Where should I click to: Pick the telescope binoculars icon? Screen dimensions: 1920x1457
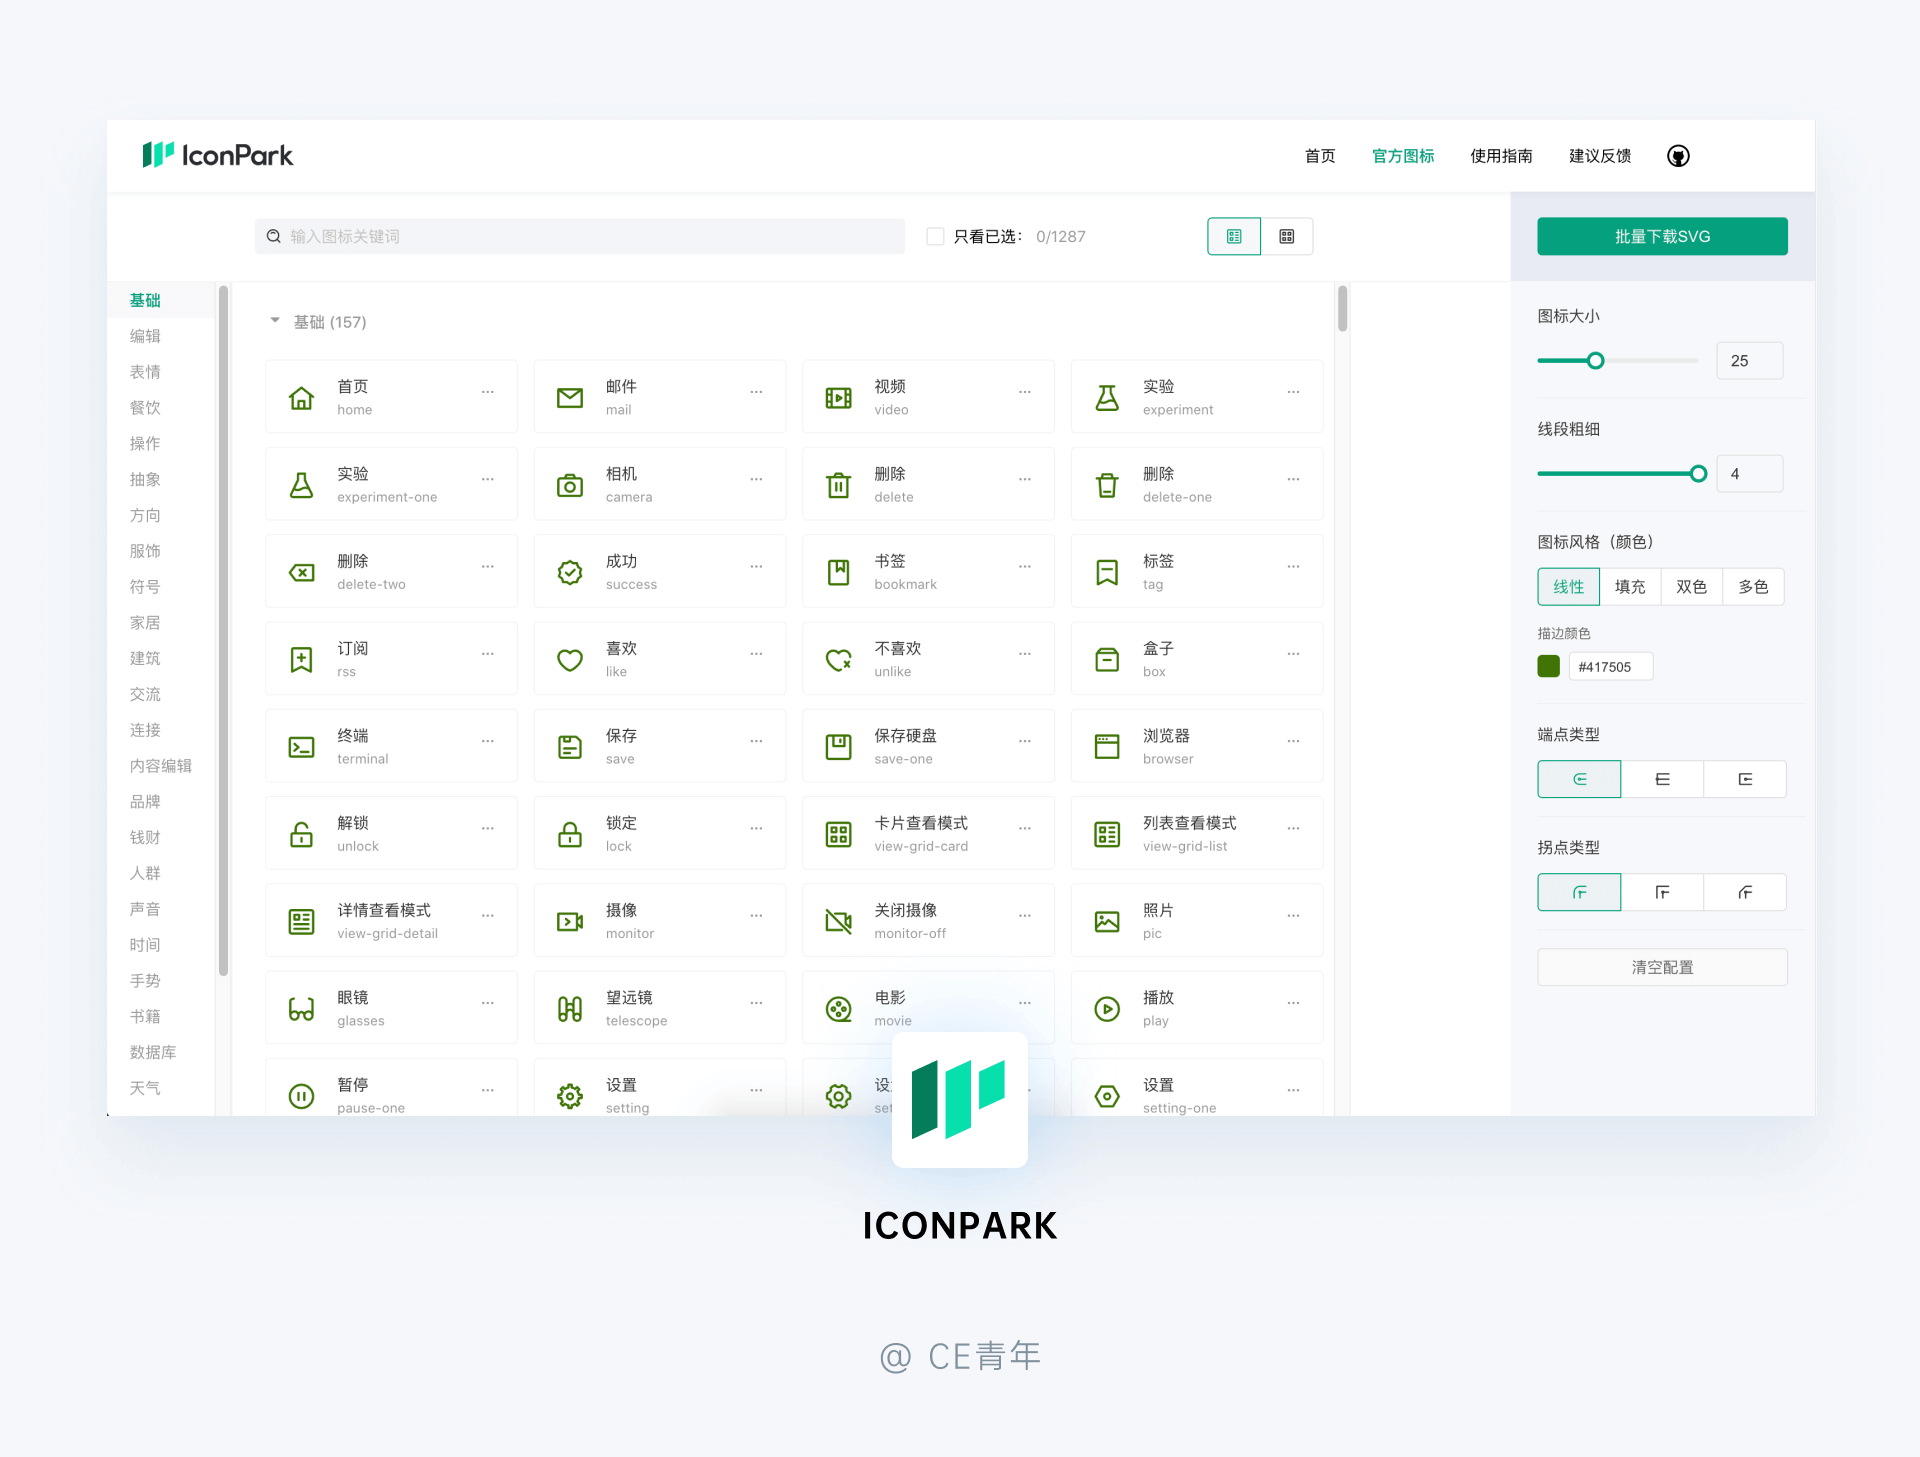(570, 1009)
